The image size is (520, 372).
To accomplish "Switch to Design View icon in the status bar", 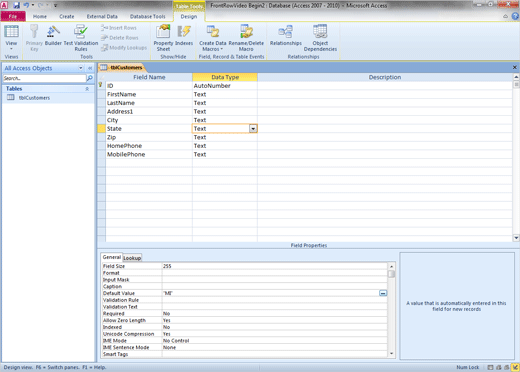I will click(515, 367).
